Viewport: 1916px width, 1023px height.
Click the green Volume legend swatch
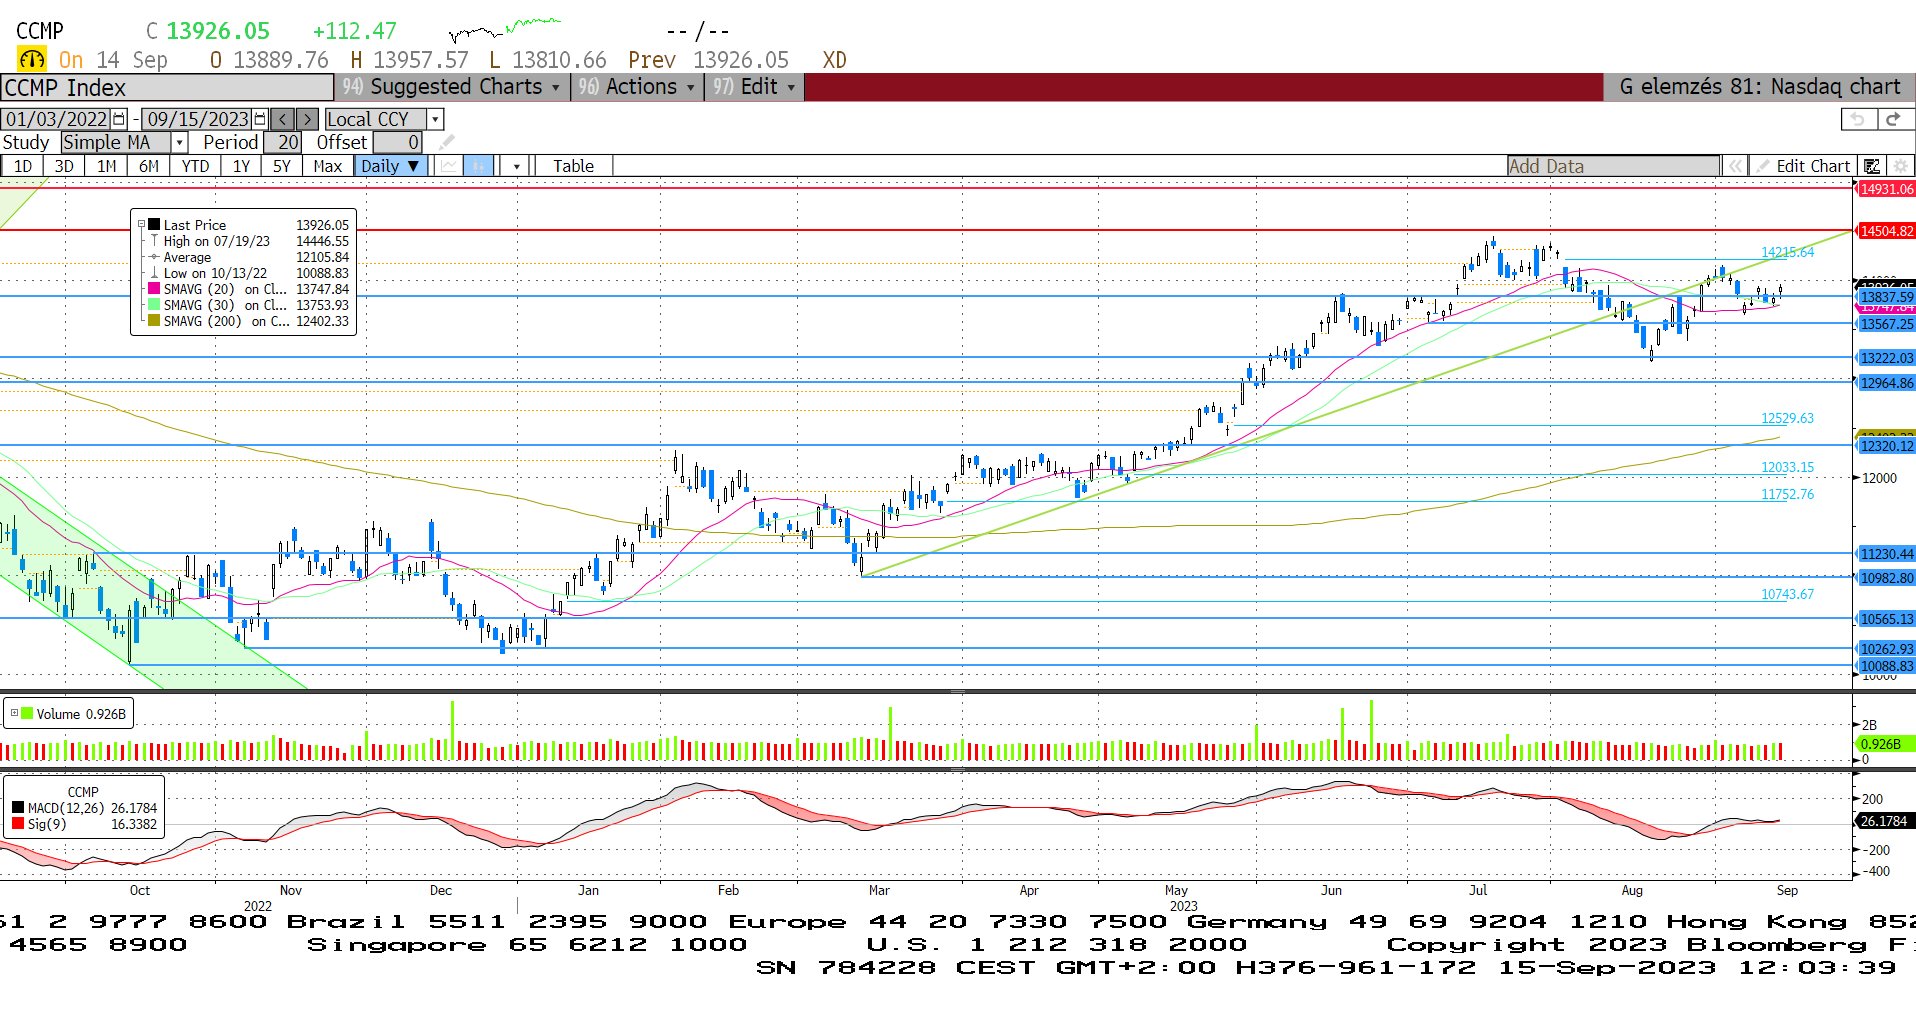27,713
